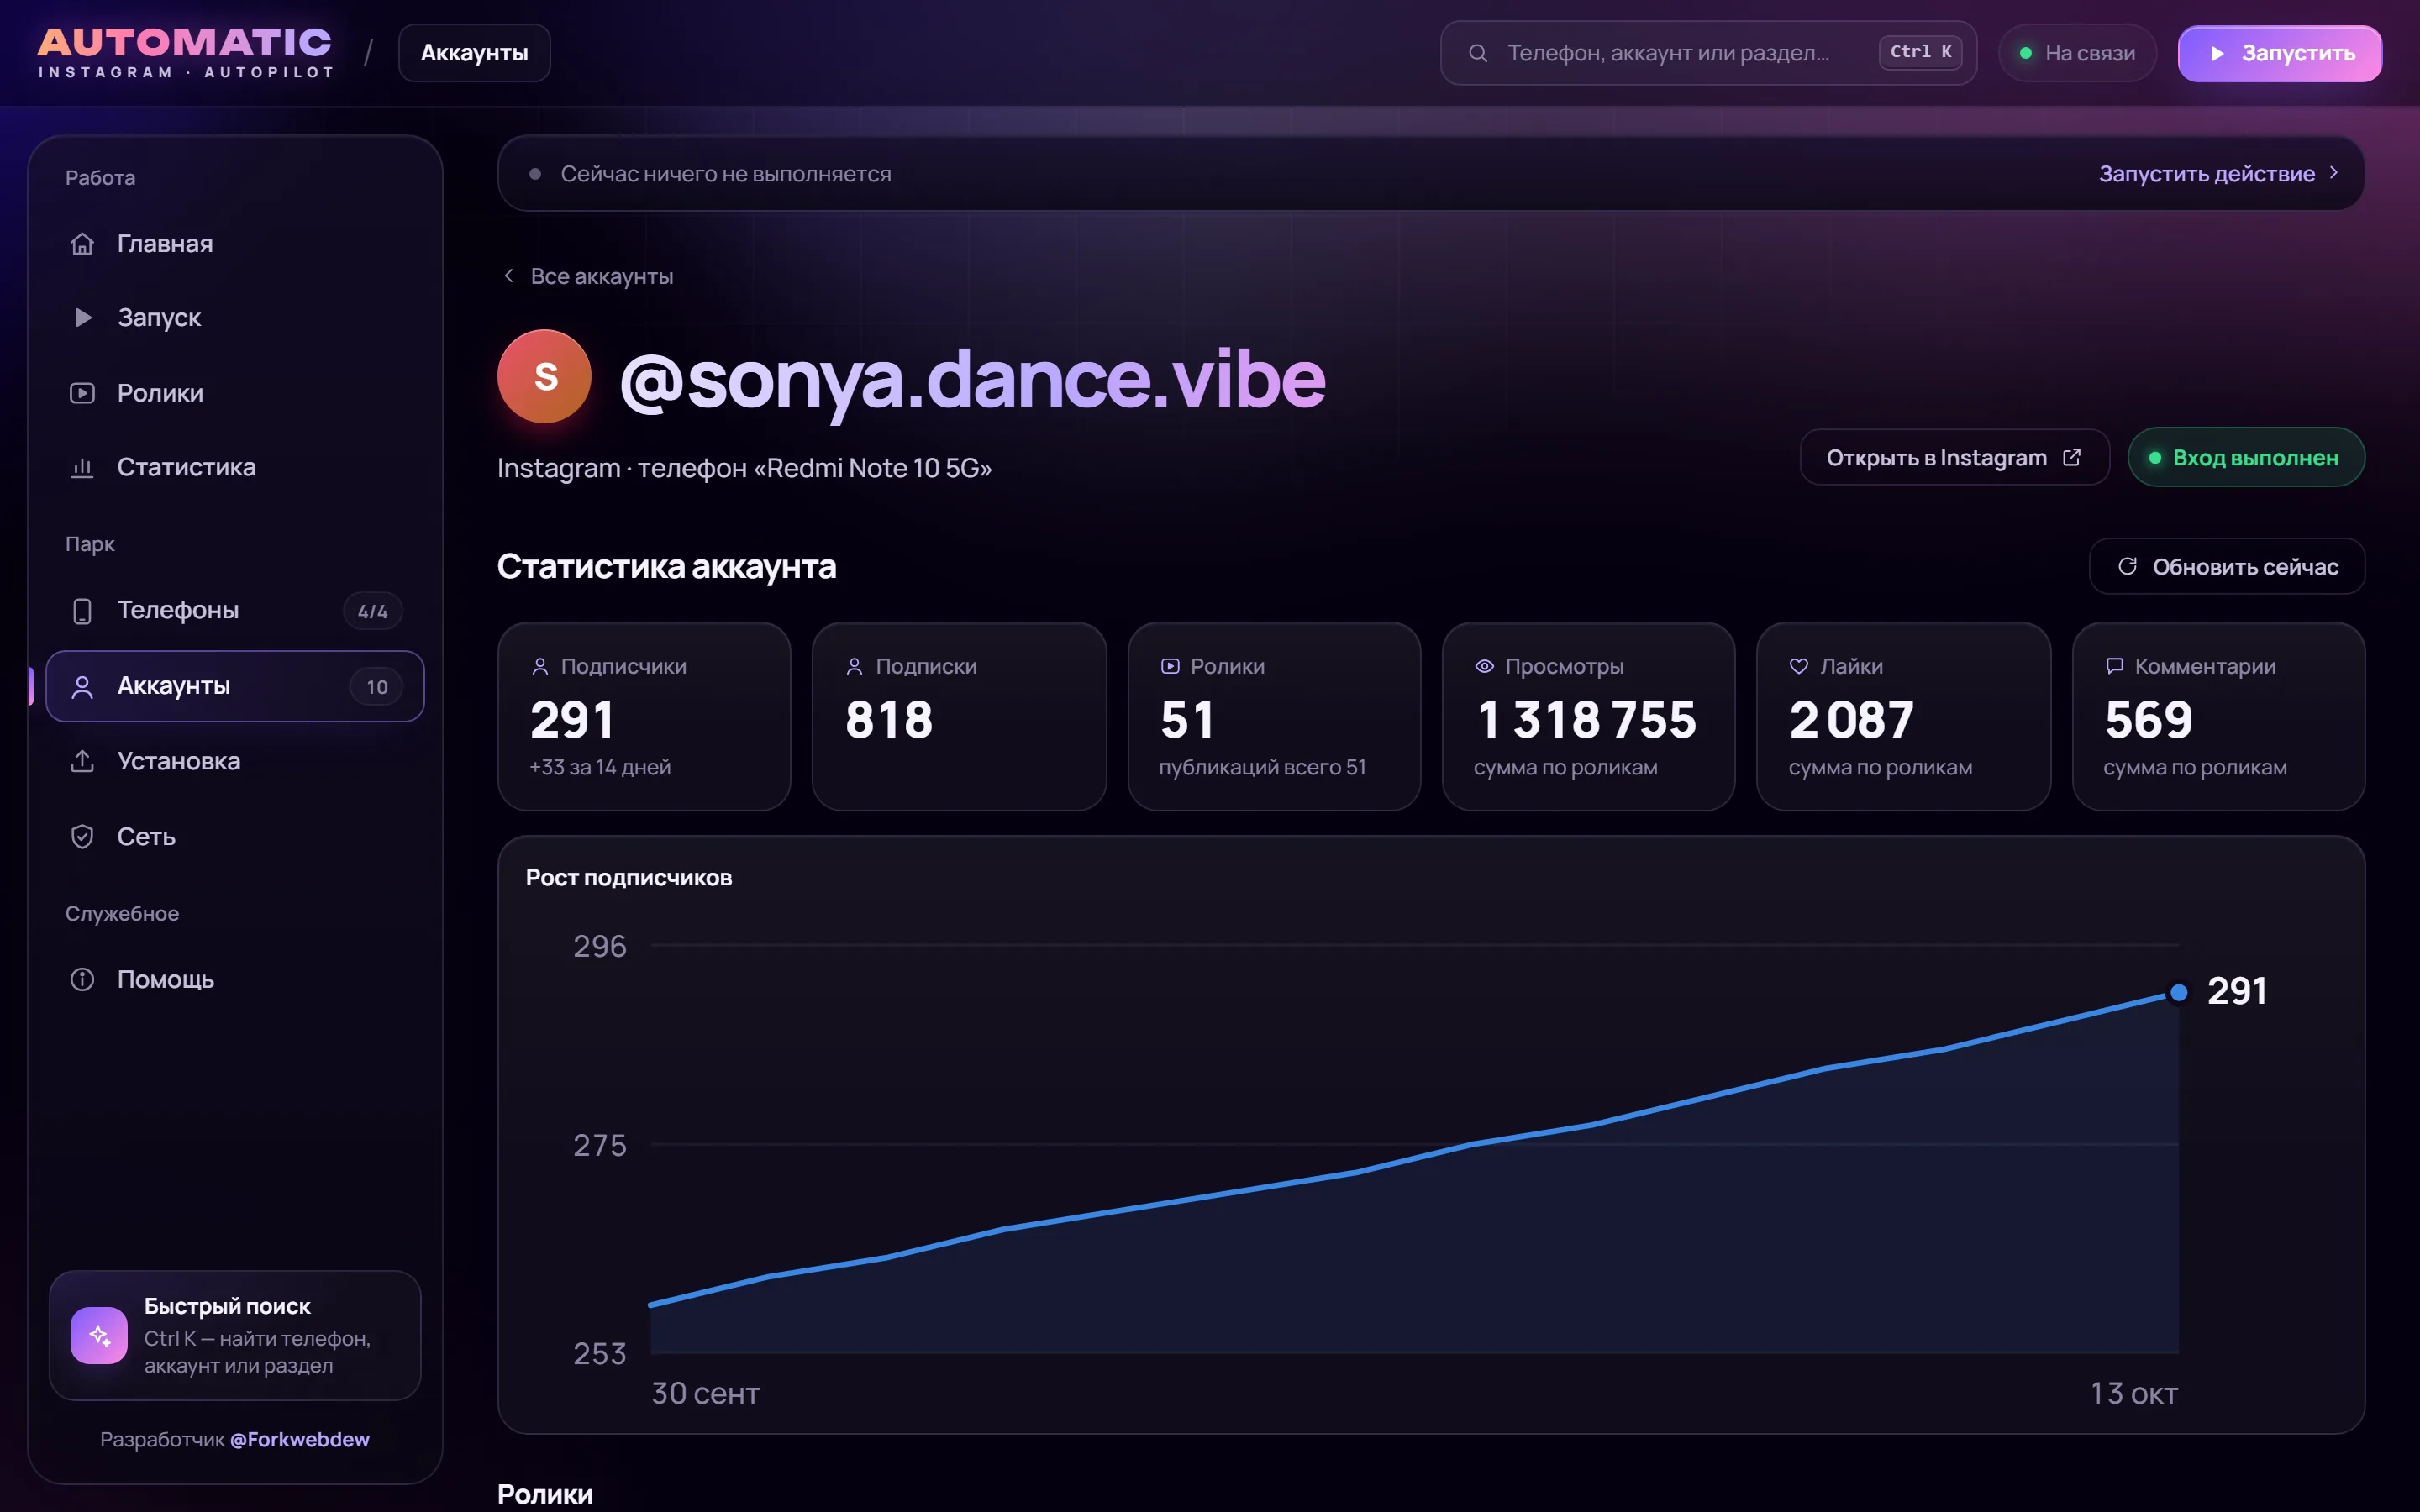Screen dimensions: 2420x1512
Task: Open the @Forkwebdew developer link
Action: point(300,1439)
